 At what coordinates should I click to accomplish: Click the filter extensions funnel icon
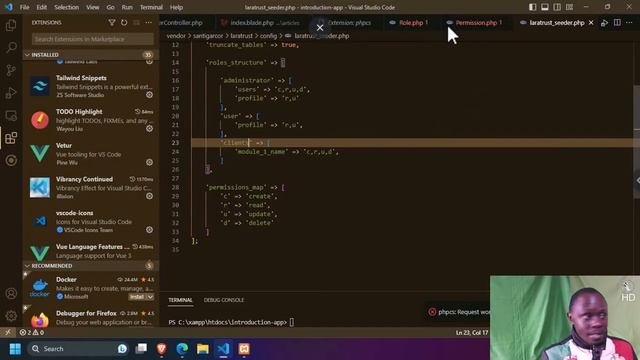pyautogui.click(x=111, y=23)
